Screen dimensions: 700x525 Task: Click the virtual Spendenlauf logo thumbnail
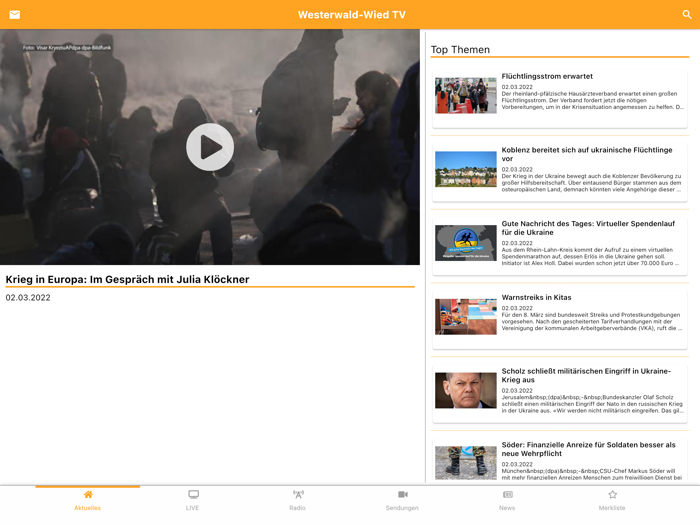pos(466,243)
